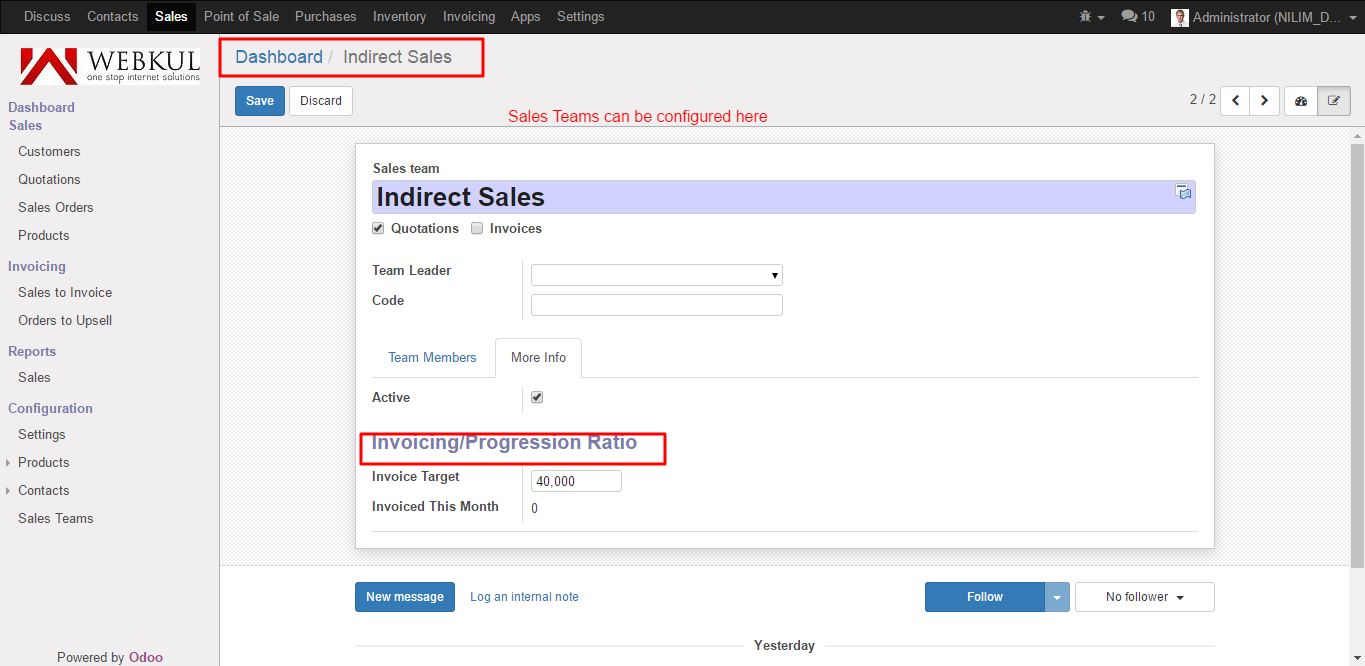Select the form view edit icon
Screen dimensions: 1365x666
coord(1334,101)
